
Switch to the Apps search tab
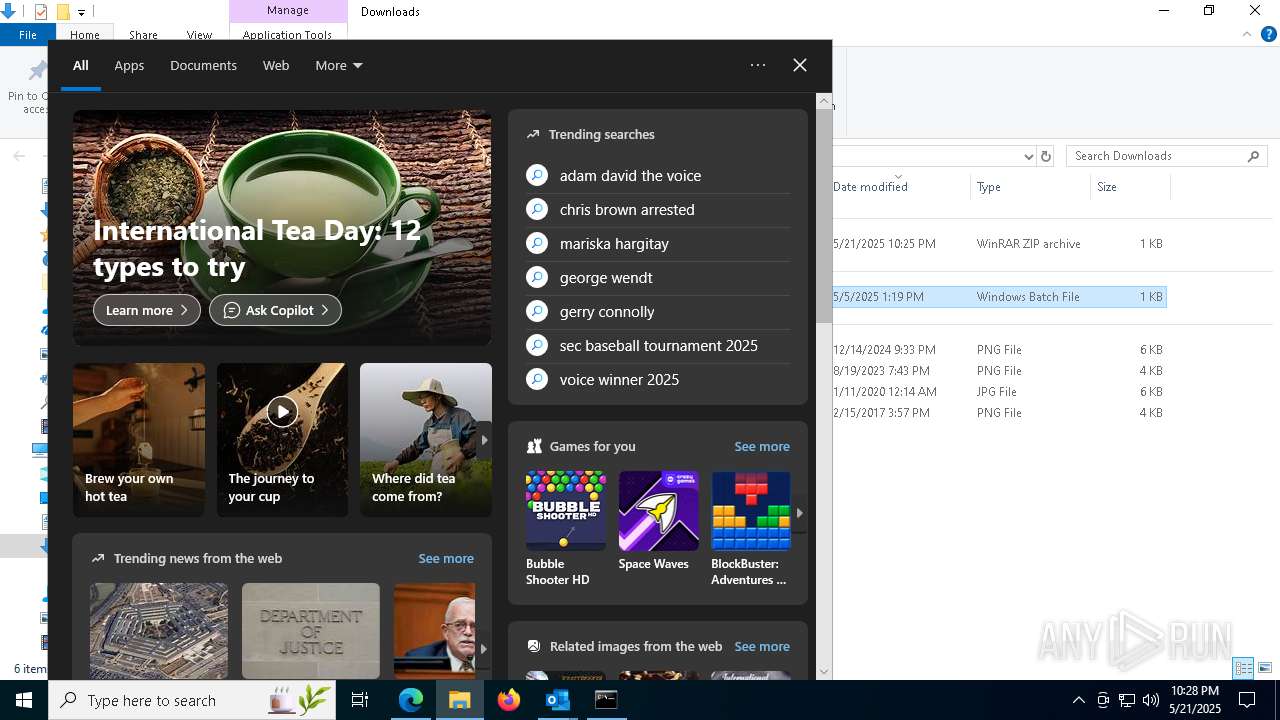point(129,65)
